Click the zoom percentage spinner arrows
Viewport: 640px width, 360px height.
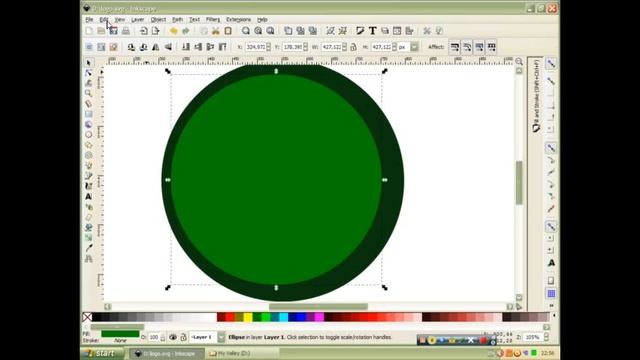pyautogui.click(x=546, y=337)
